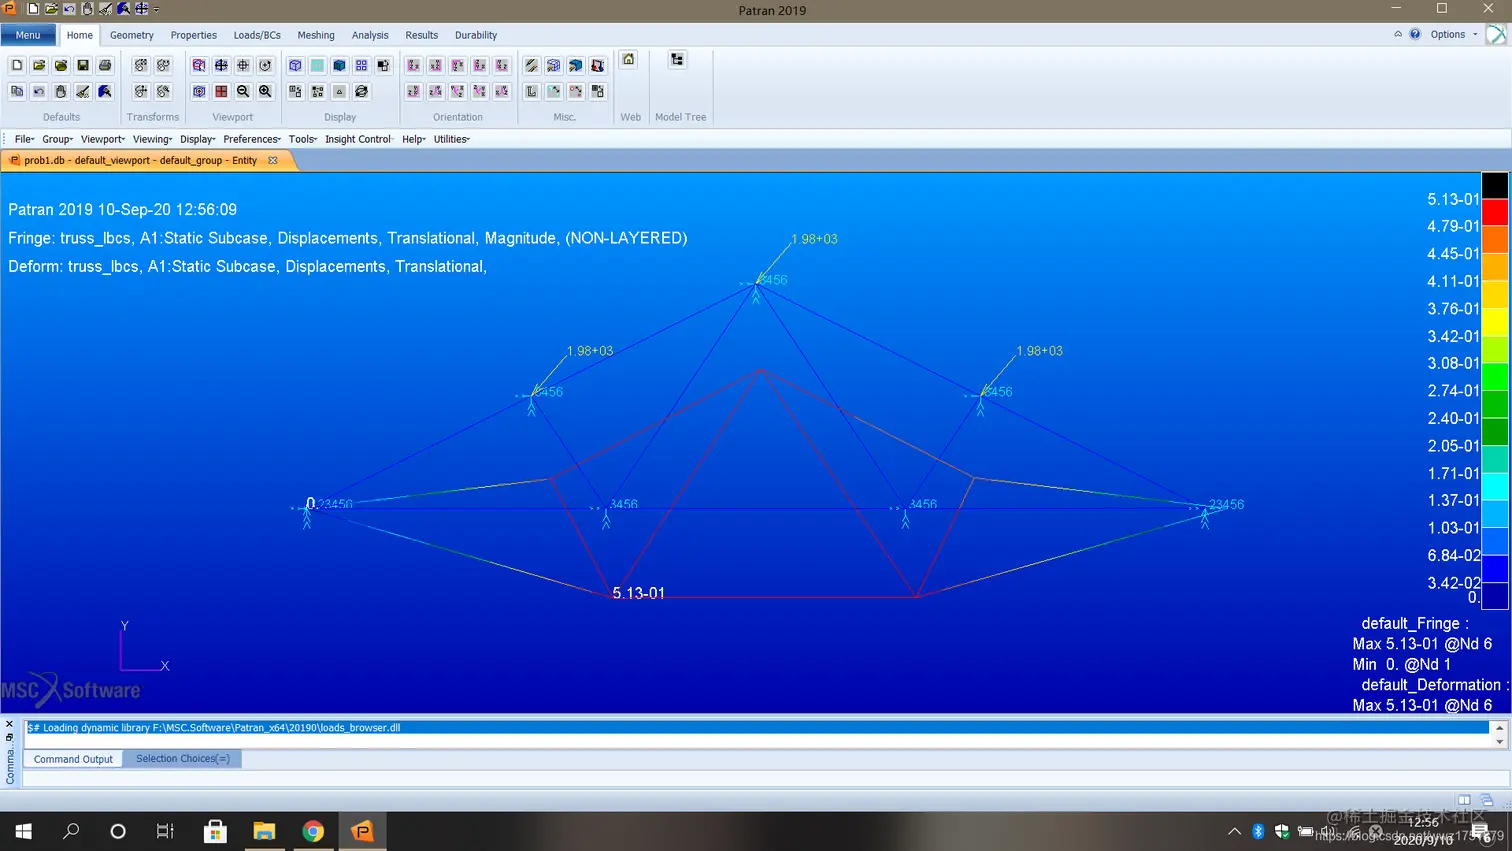1512x851 pixels.
Task: Click the black top swatch in fringe legend
Action: pyautogui.click(x=1494, y=185)
